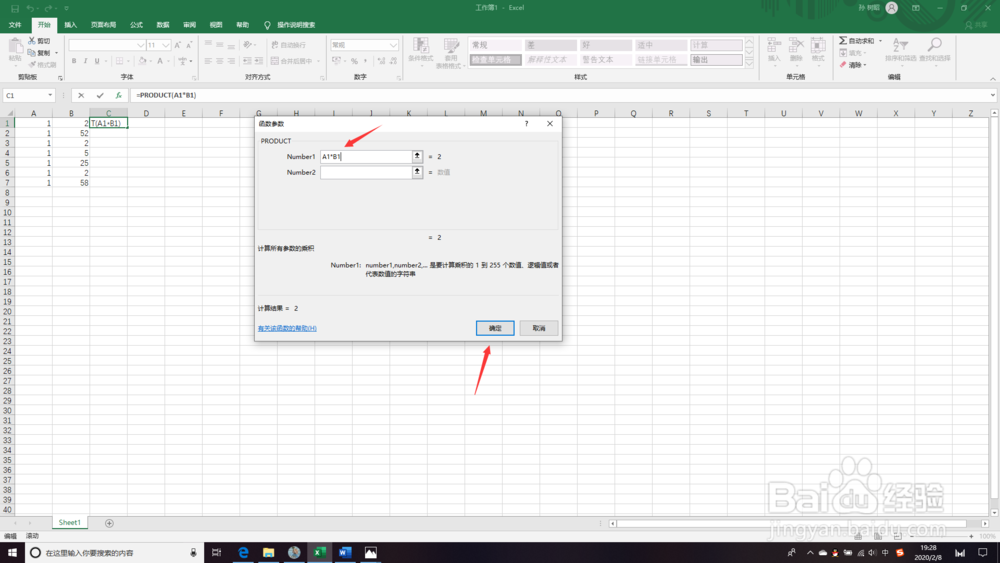Click the Format cells (格式) icon
Viewport: 1000px width, 563px height.
[x=818, y=45]
